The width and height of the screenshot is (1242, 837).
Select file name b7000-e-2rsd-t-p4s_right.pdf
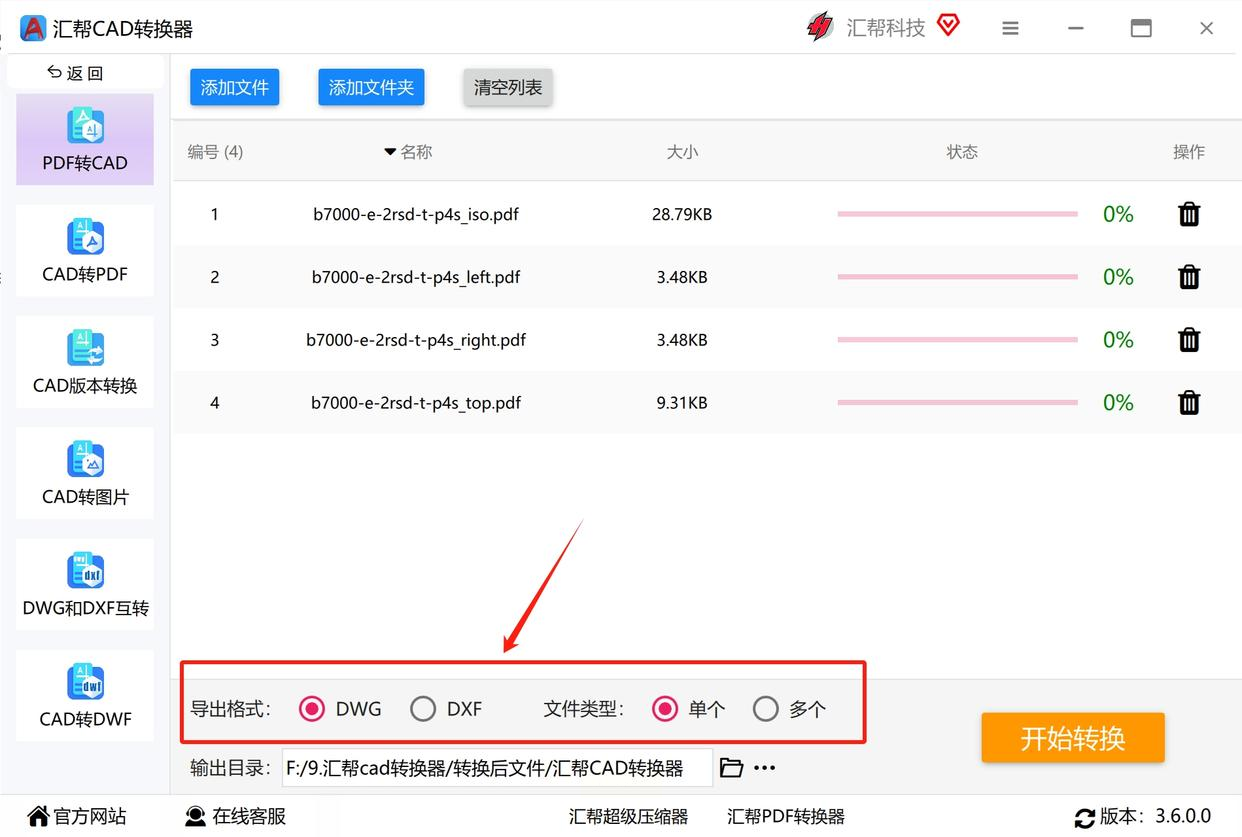tap(416, 340)
